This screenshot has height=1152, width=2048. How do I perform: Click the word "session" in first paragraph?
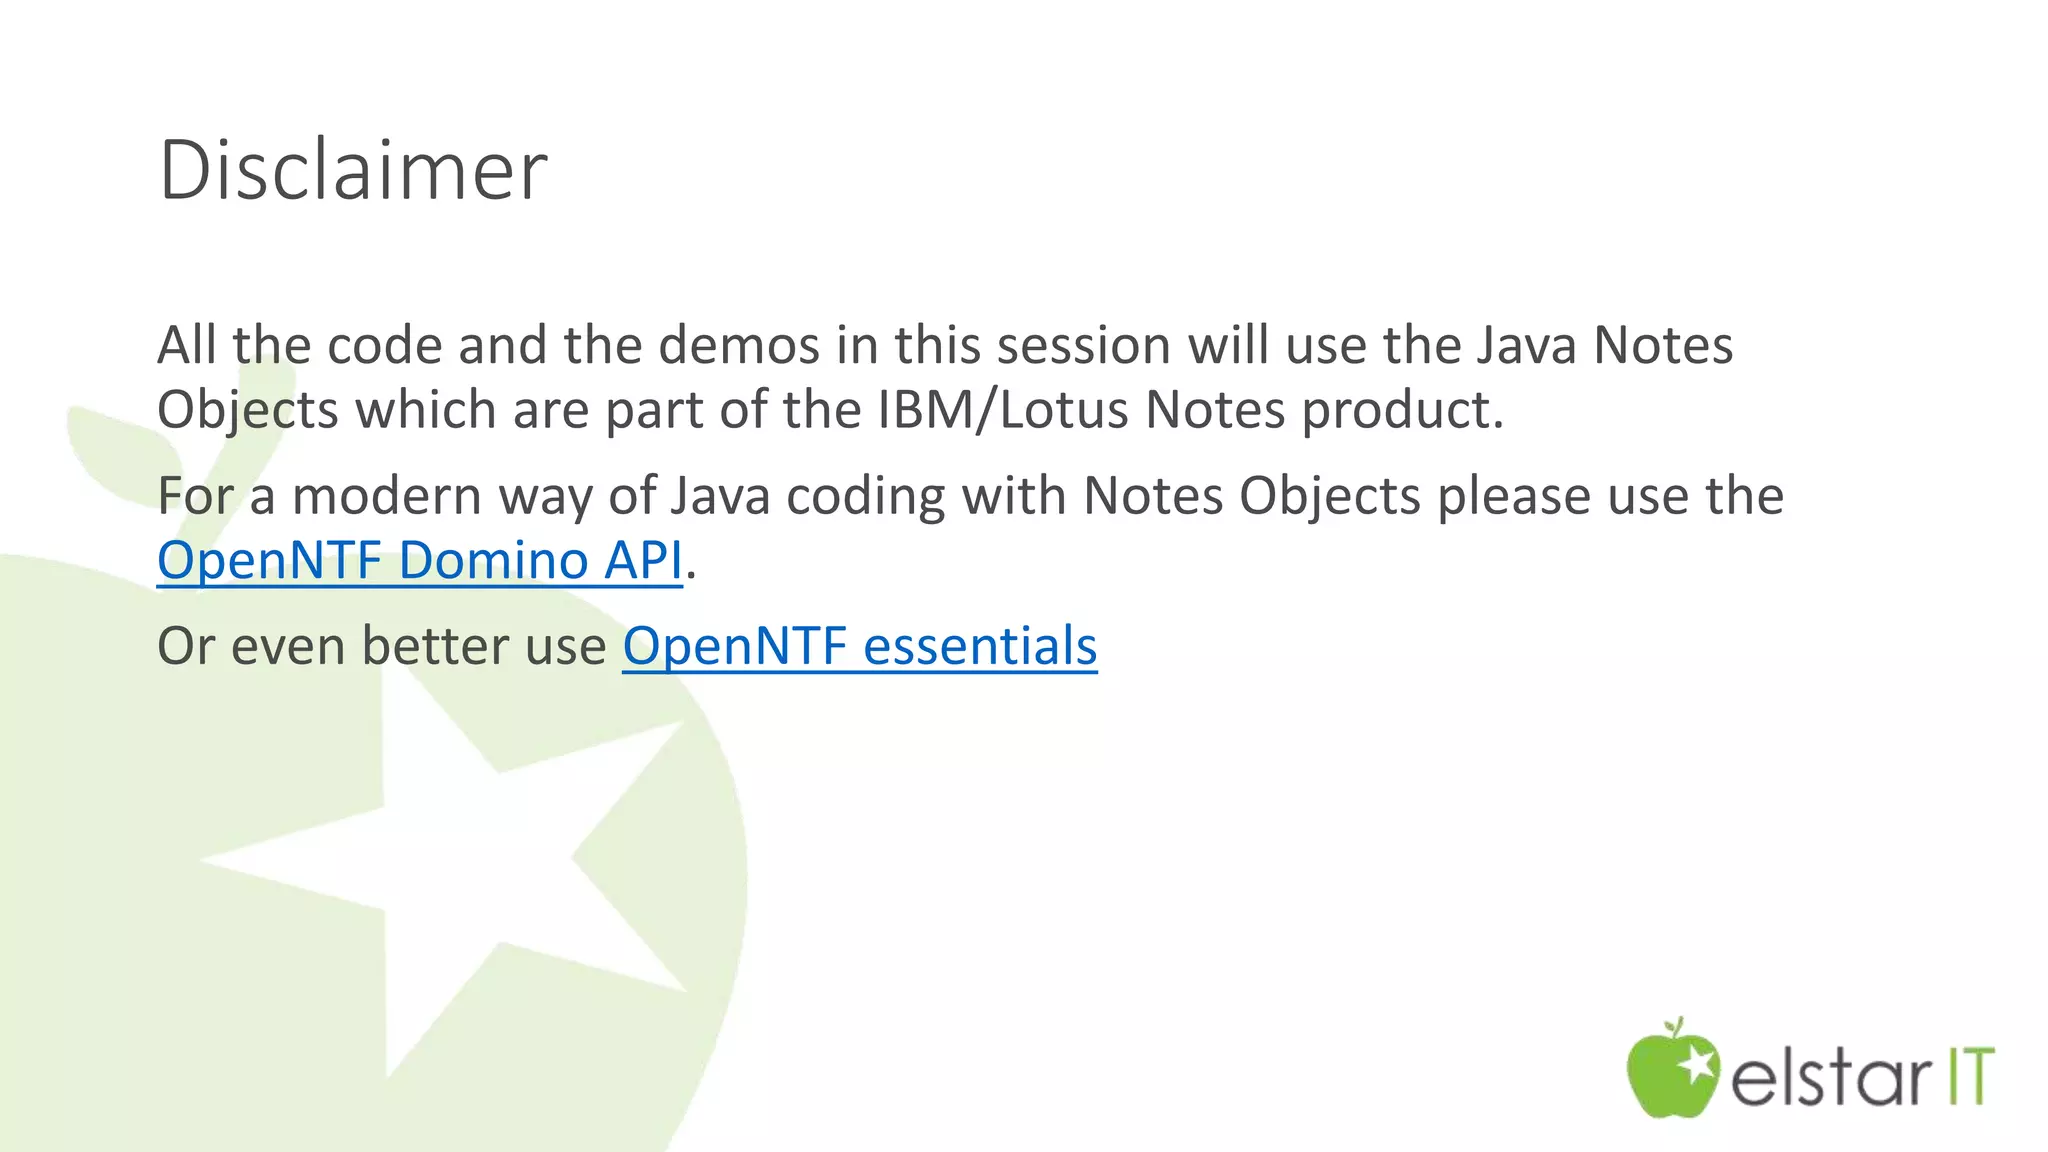[x=1083, y=346]
